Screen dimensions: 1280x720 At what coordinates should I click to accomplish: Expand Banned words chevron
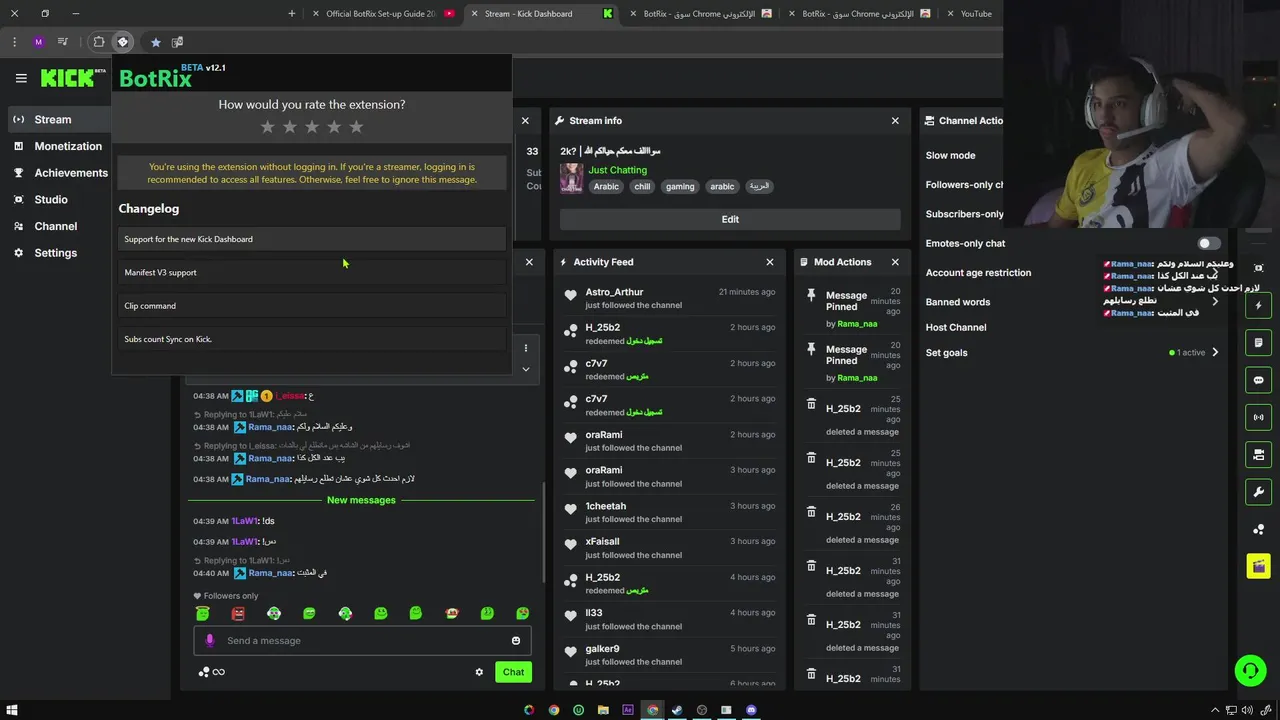point(1215,302)
